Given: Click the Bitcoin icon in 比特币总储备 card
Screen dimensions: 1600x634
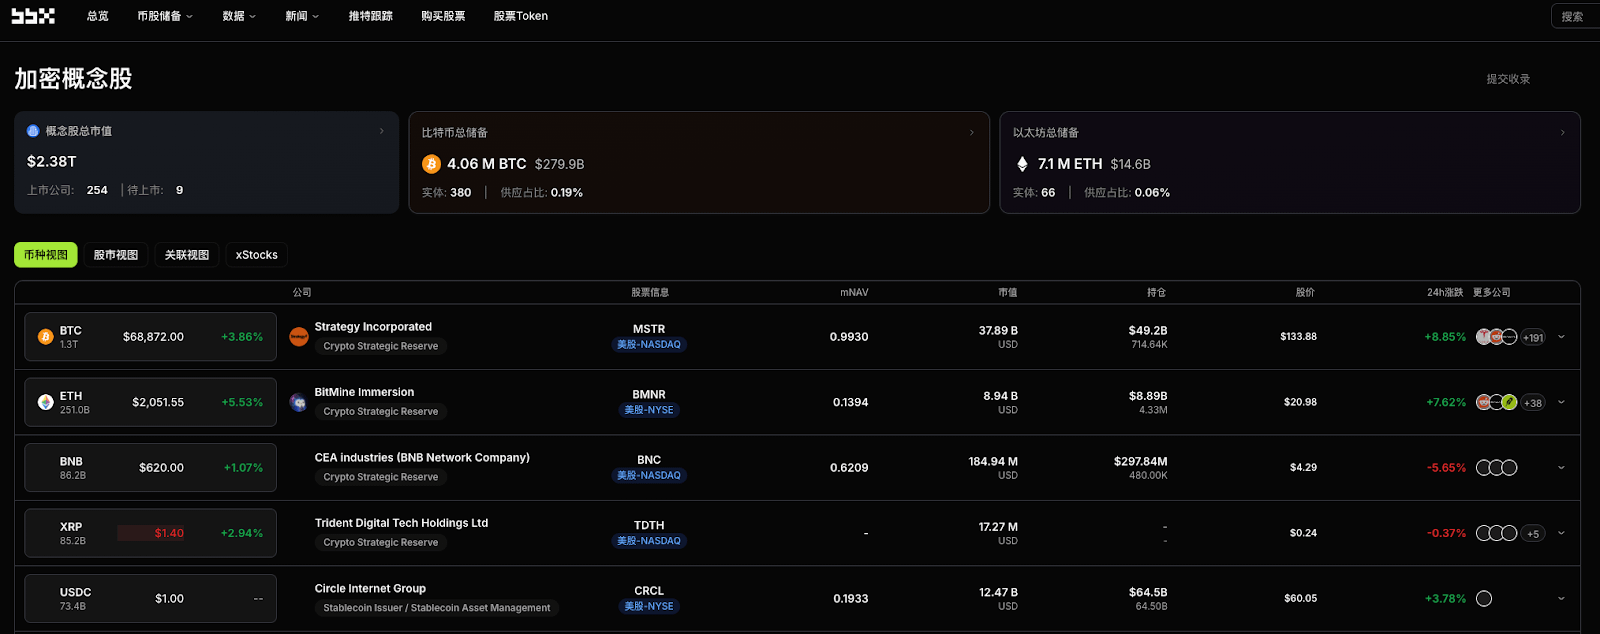Looking at the screenshot, I should [x=431, y=164].
